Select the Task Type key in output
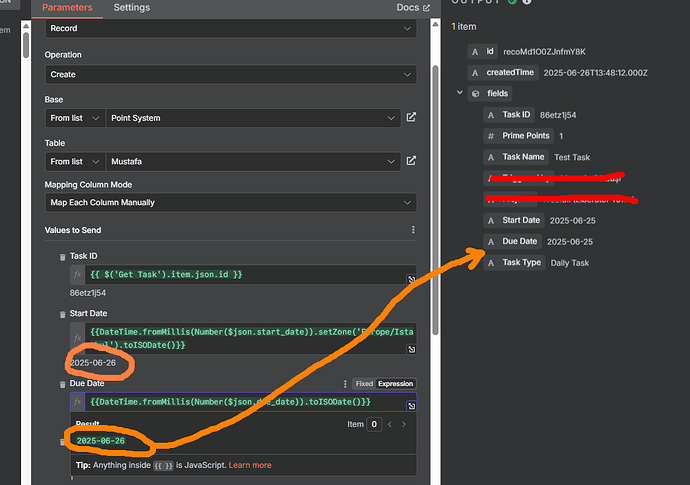The height and width of the screenshot is (485, 690). coord(514,262)
